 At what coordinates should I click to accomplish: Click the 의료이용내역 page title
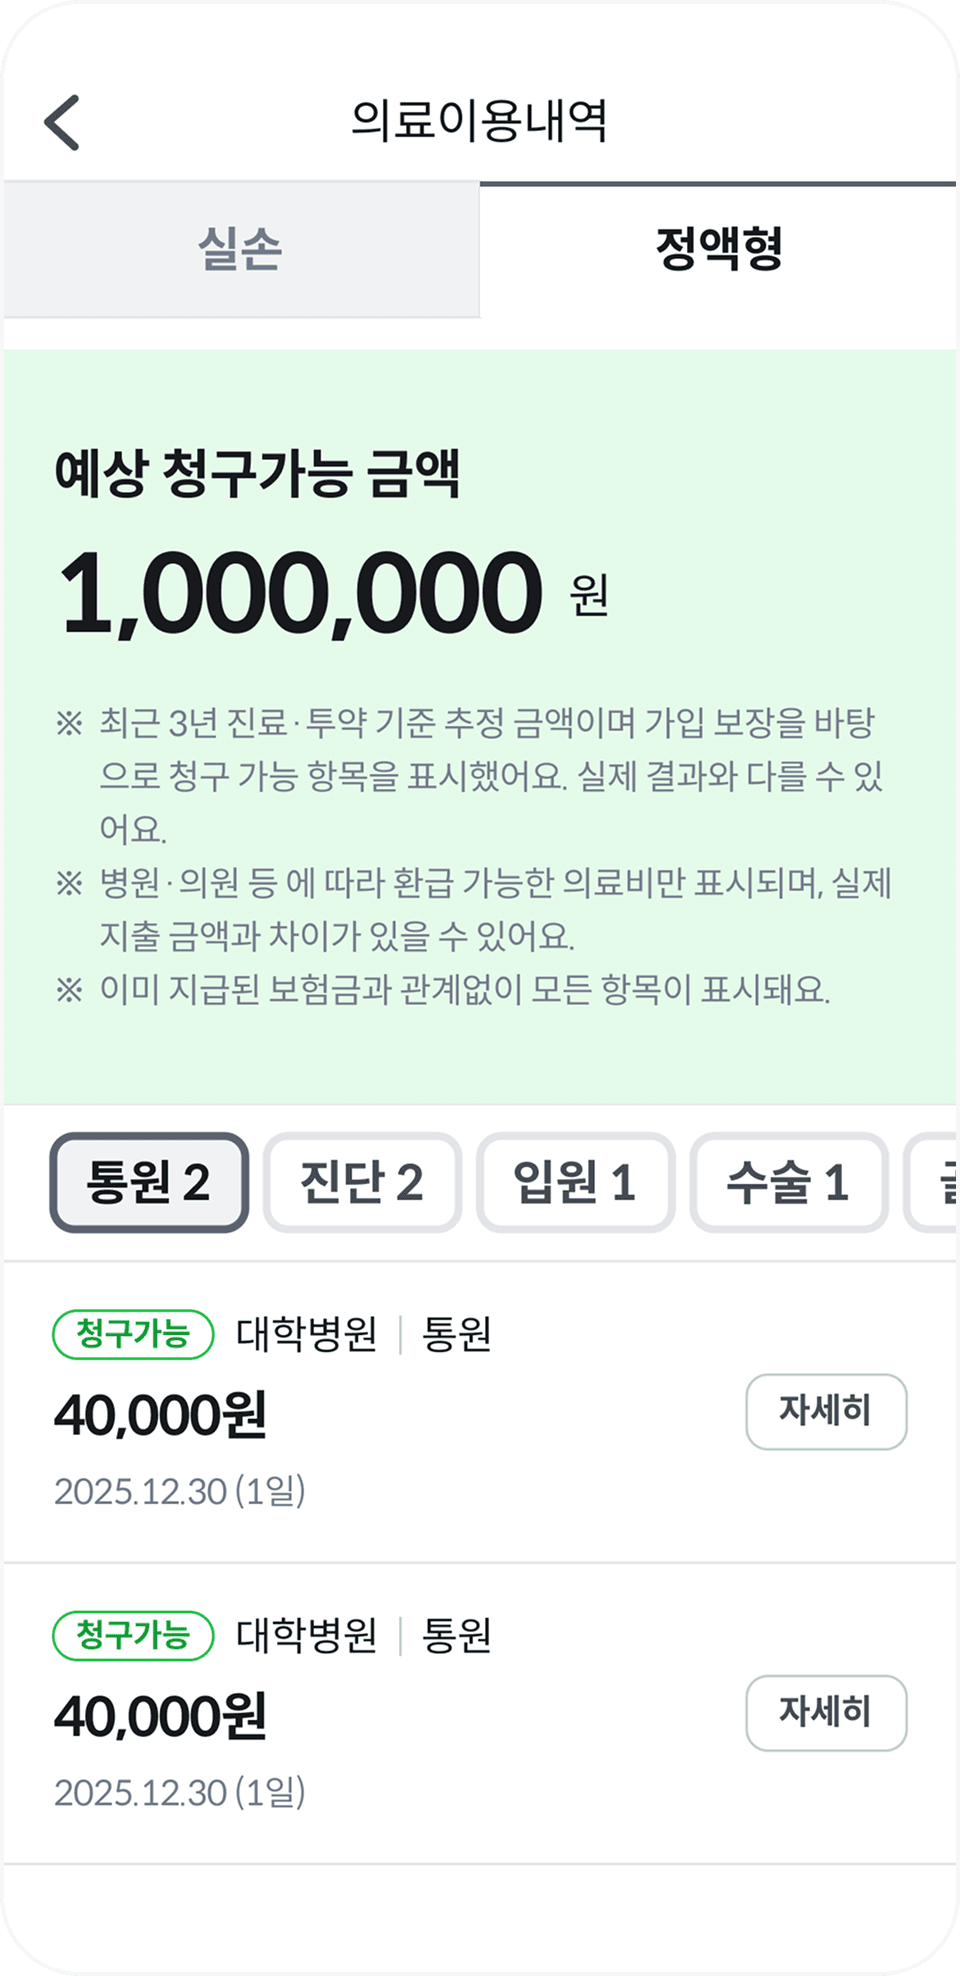tap(479, 121)
